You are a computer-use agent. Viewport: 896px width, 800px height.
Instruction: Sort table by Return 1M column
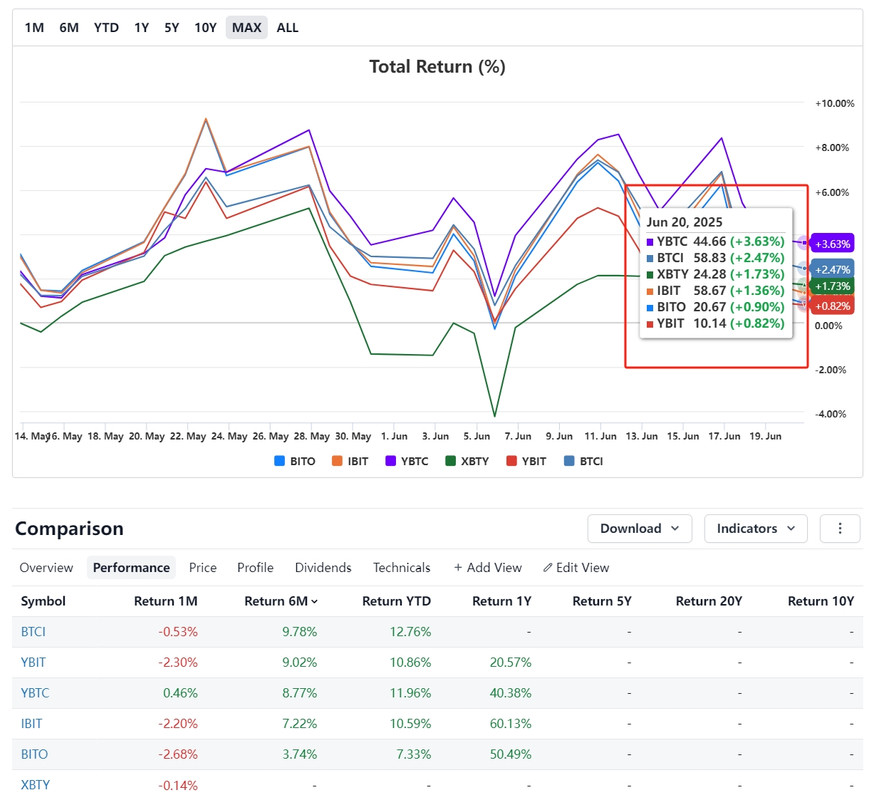(x=166, y=601)
